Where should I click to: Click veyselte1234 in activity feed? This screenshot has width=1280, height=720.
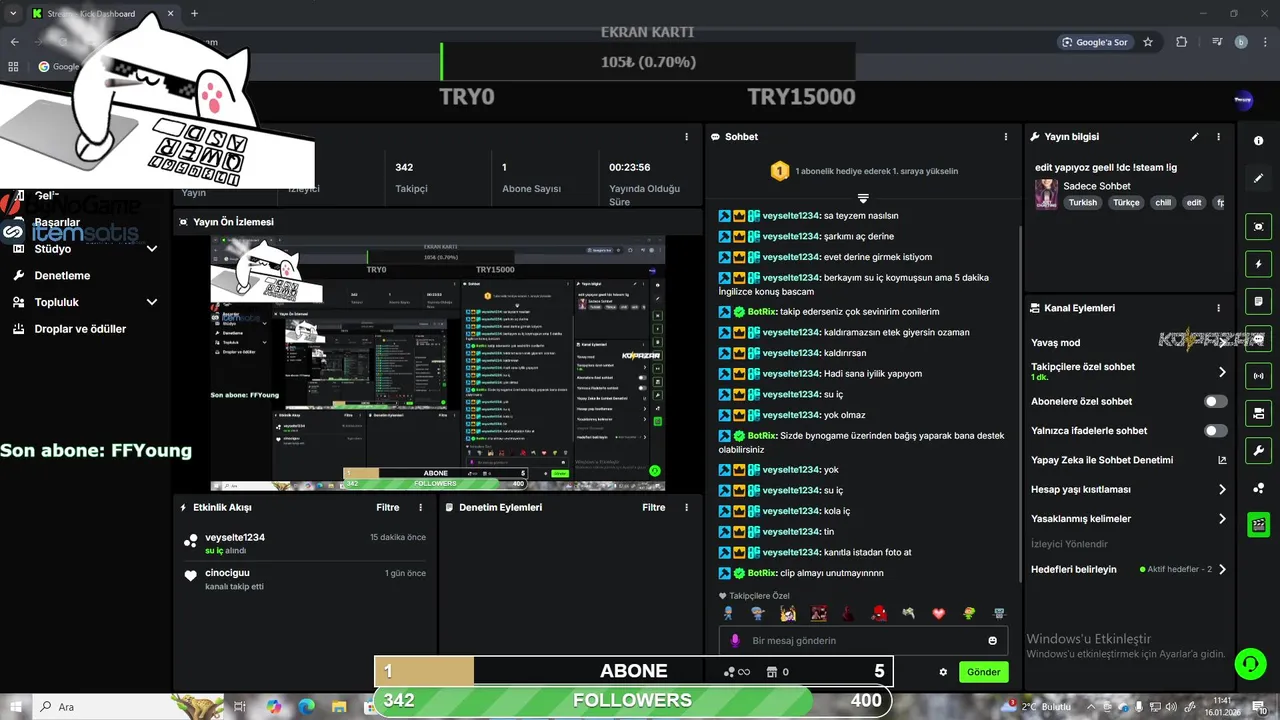click(x=235, y=538)
